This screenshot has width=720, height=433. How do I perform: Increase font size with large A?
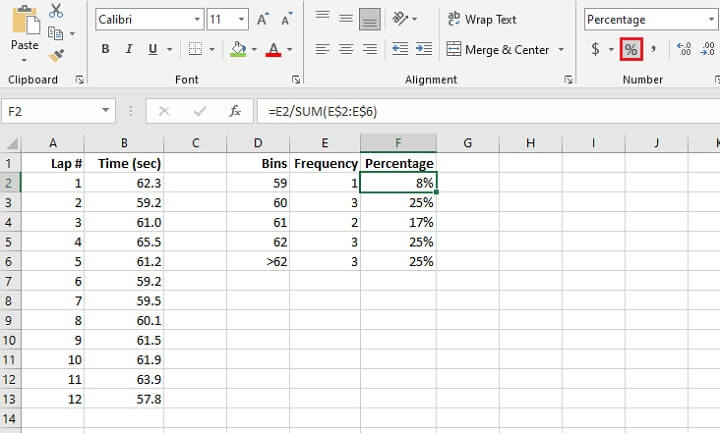[262, 19]
